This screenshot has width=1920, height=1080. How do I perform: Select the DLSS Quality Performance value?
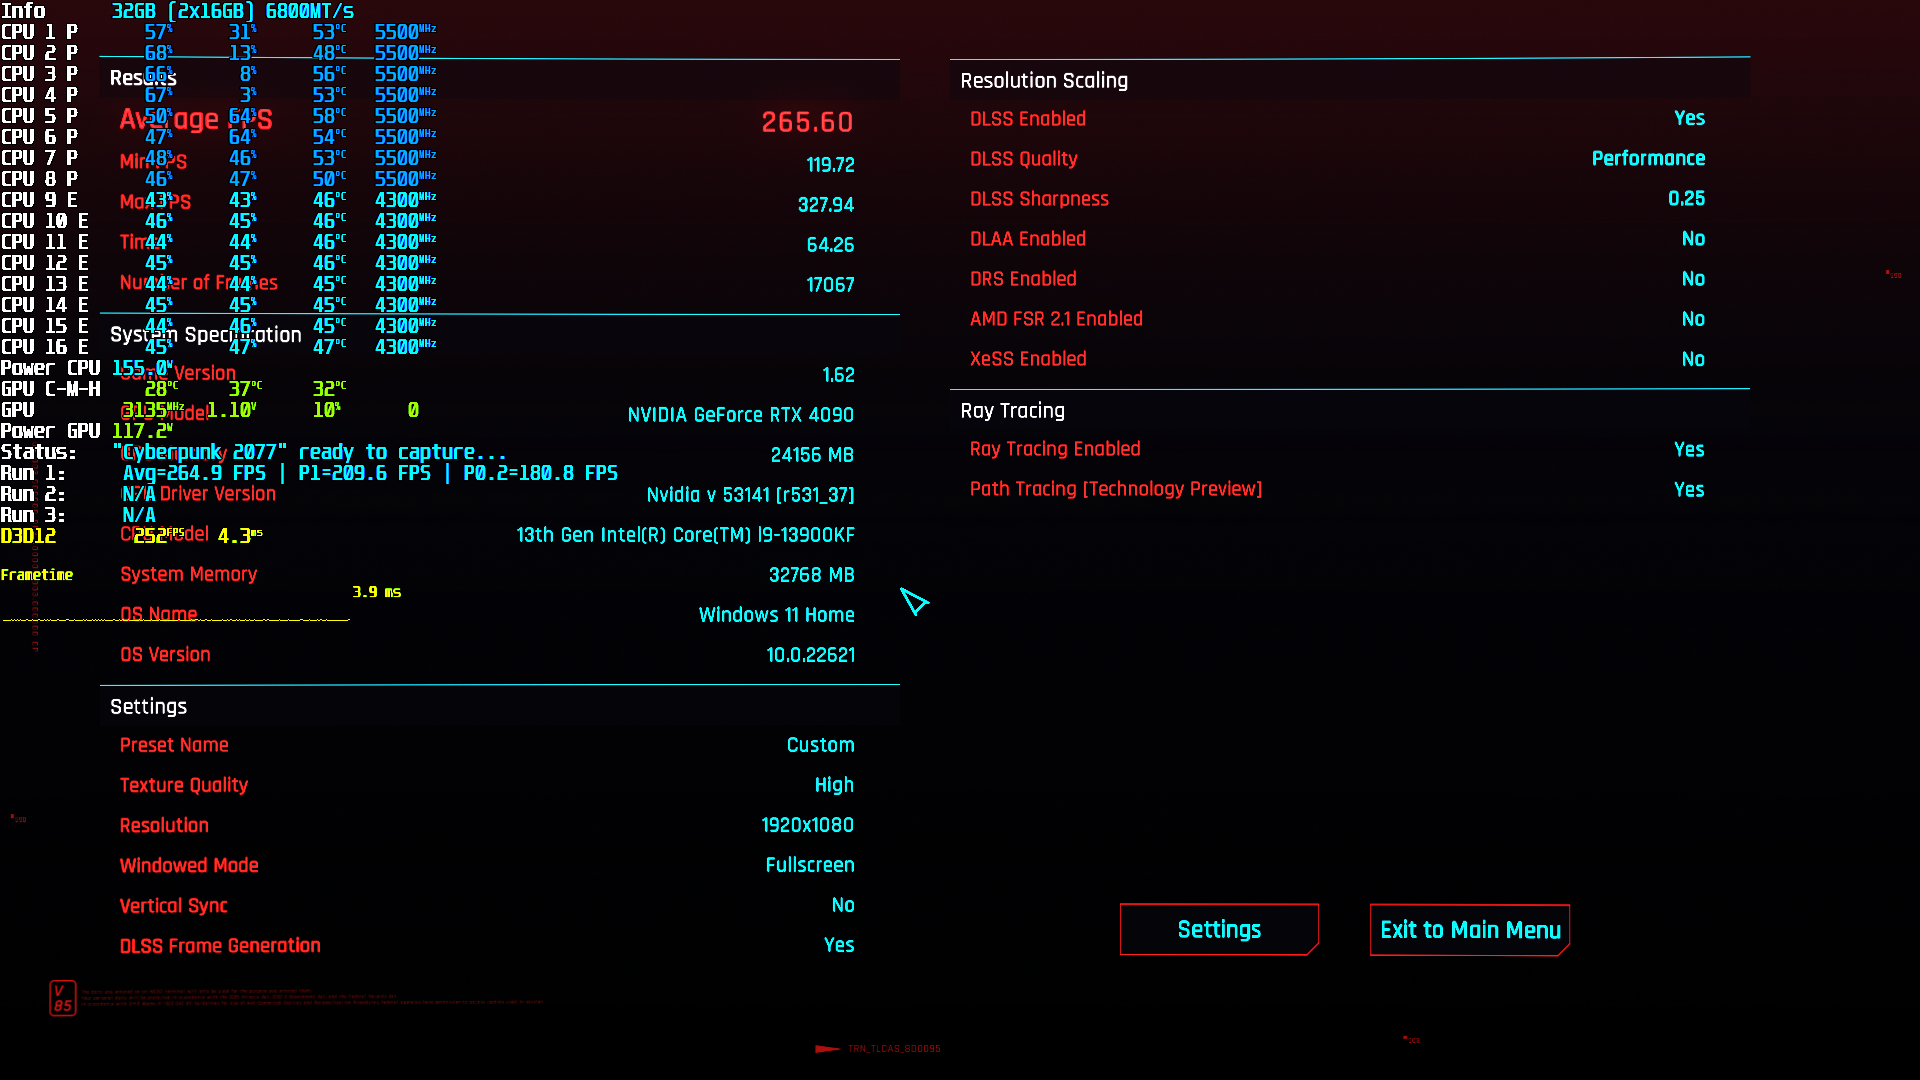pos(1648,159)
